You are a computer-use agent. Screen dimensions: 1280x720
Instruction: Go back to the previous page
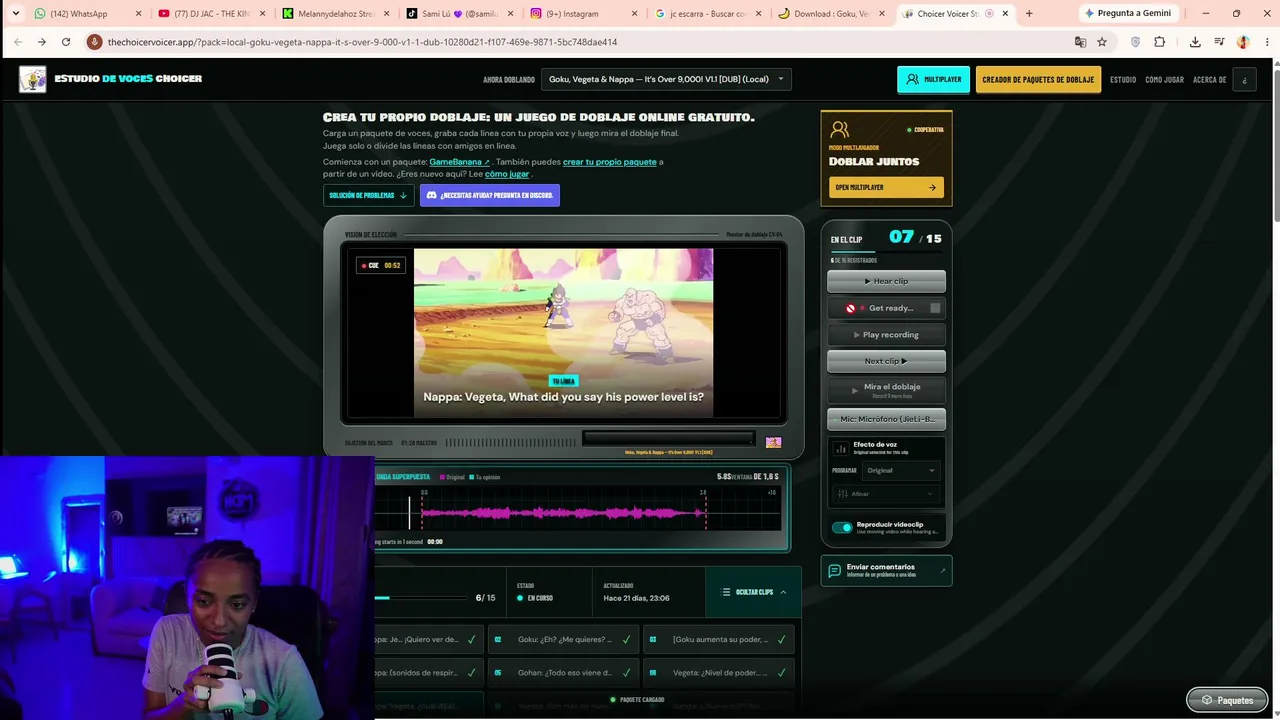[x=17, y=42]
